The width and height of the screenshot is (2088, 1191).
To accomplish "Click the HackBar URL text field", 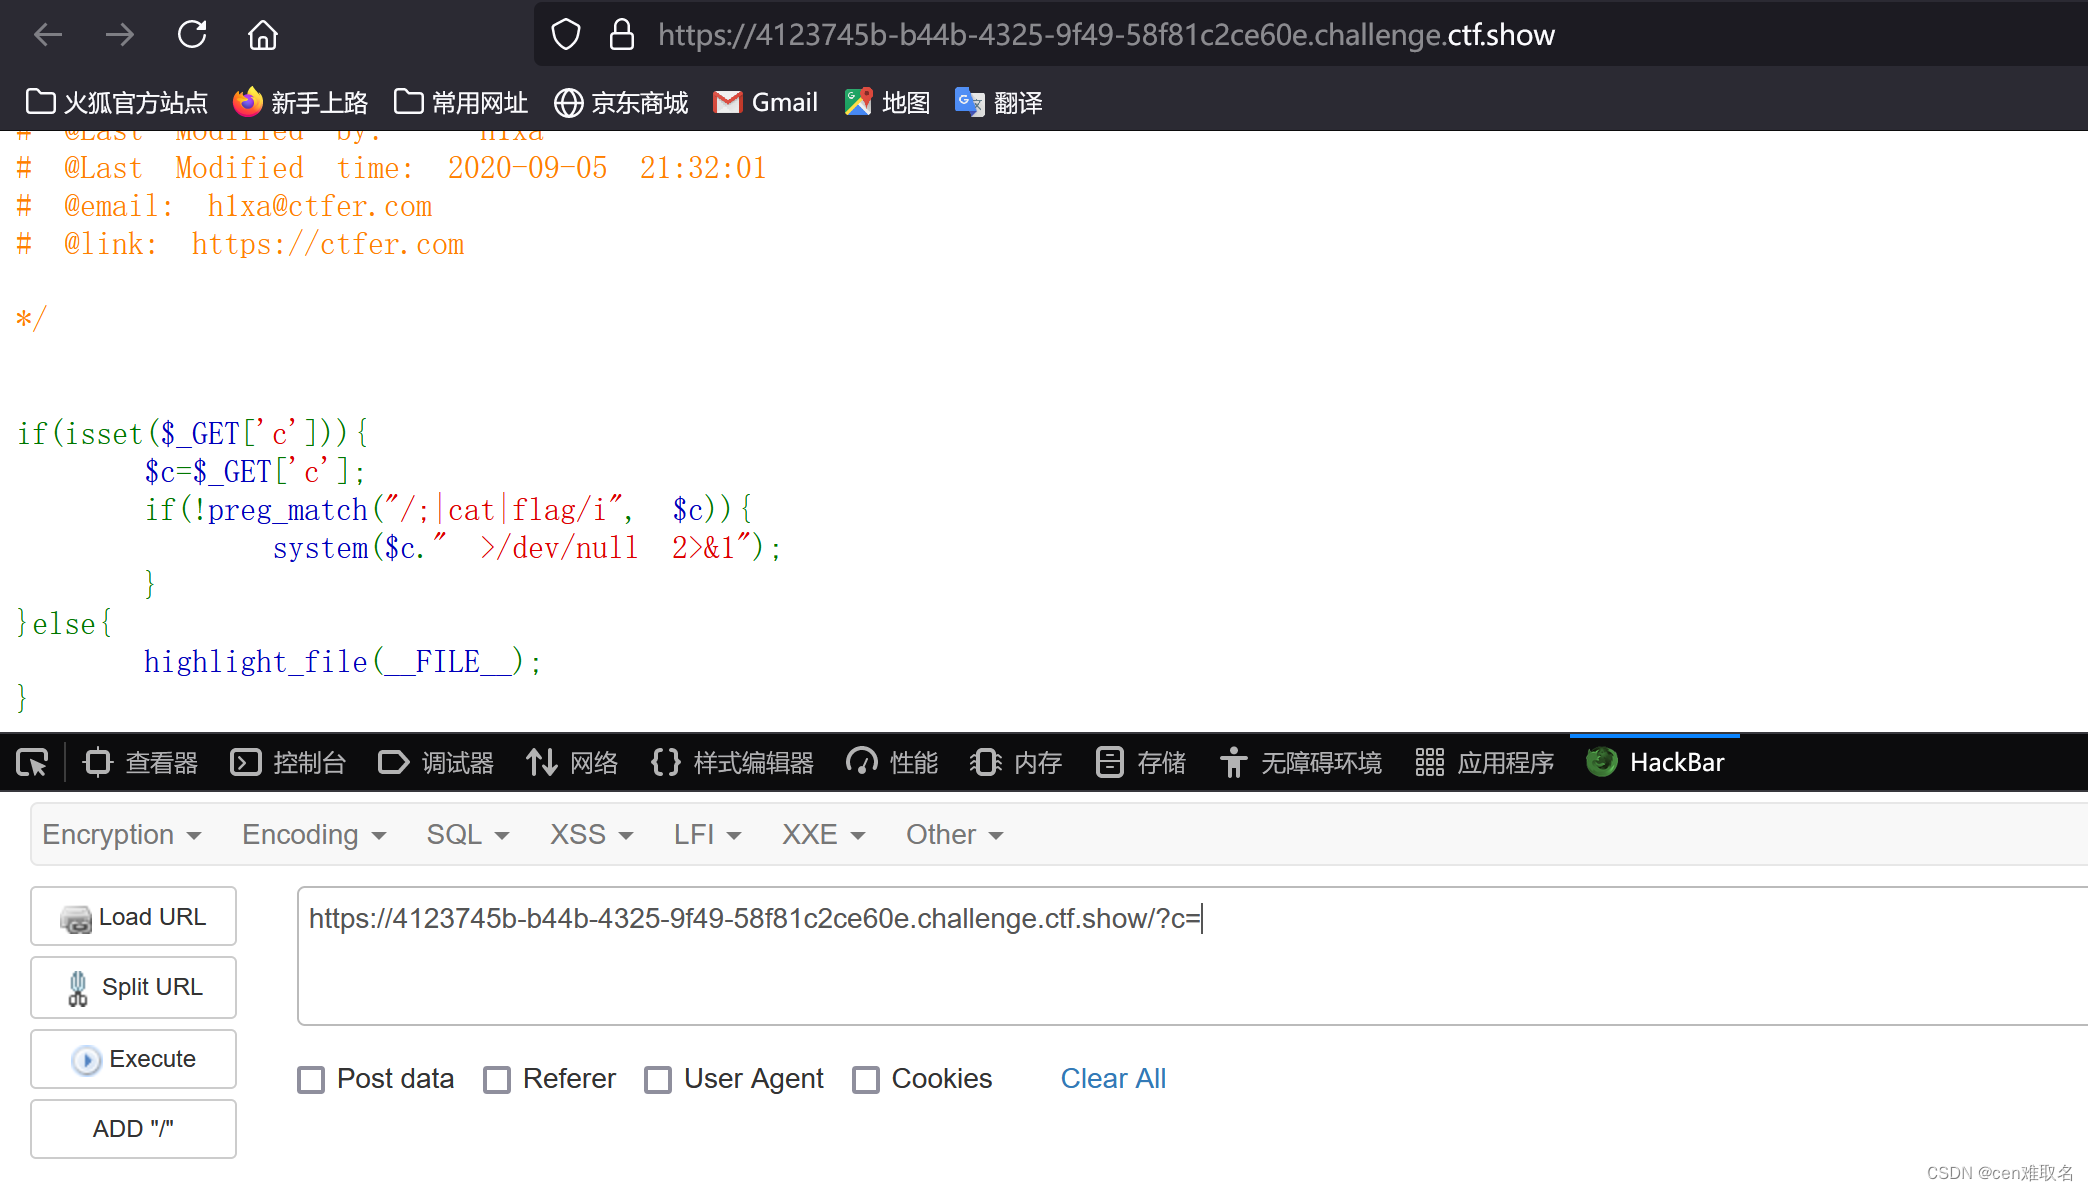I will coord(1190,955).
